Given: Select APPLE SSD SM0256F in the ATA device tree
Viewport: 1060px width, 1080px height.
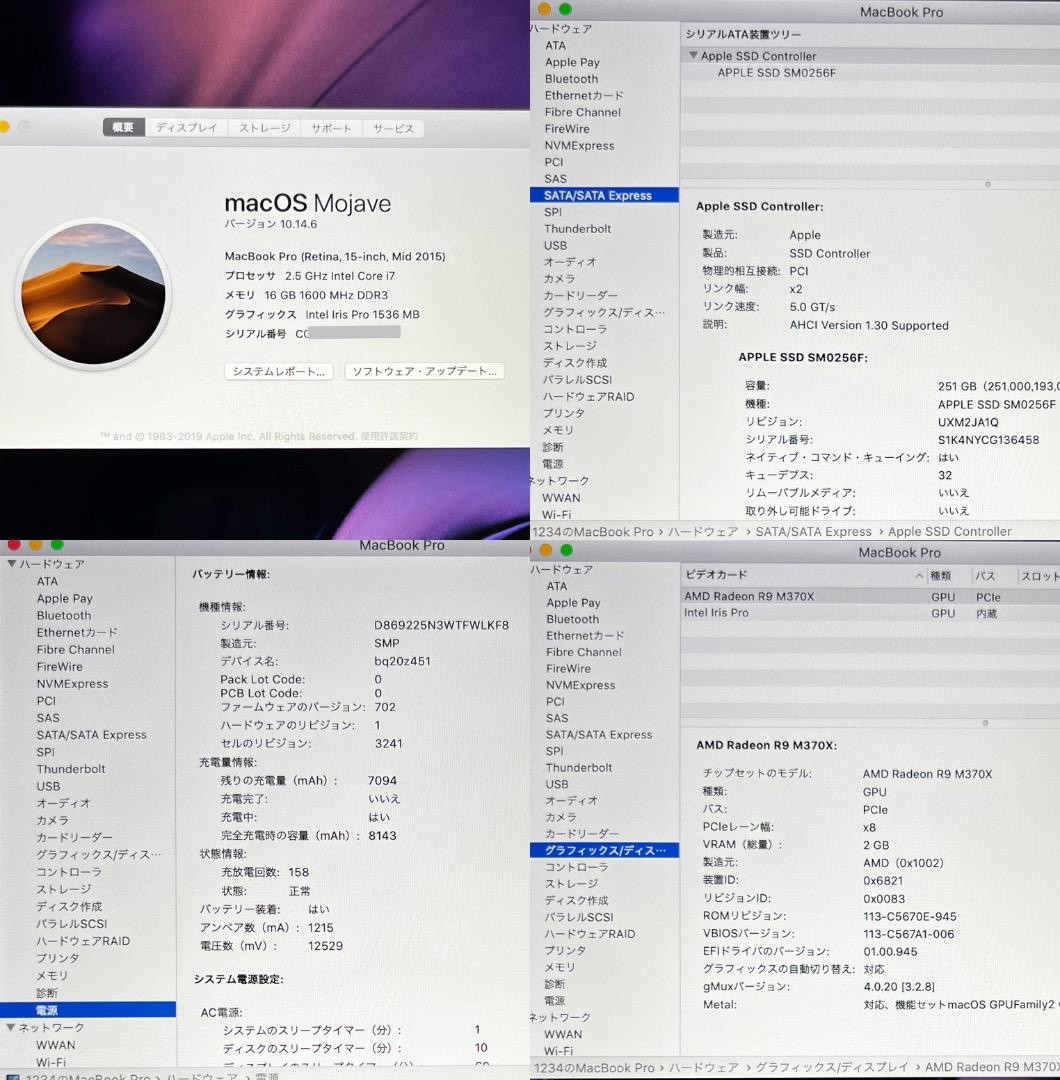Looking at the screenshot, I should click(x=776, y=73).
